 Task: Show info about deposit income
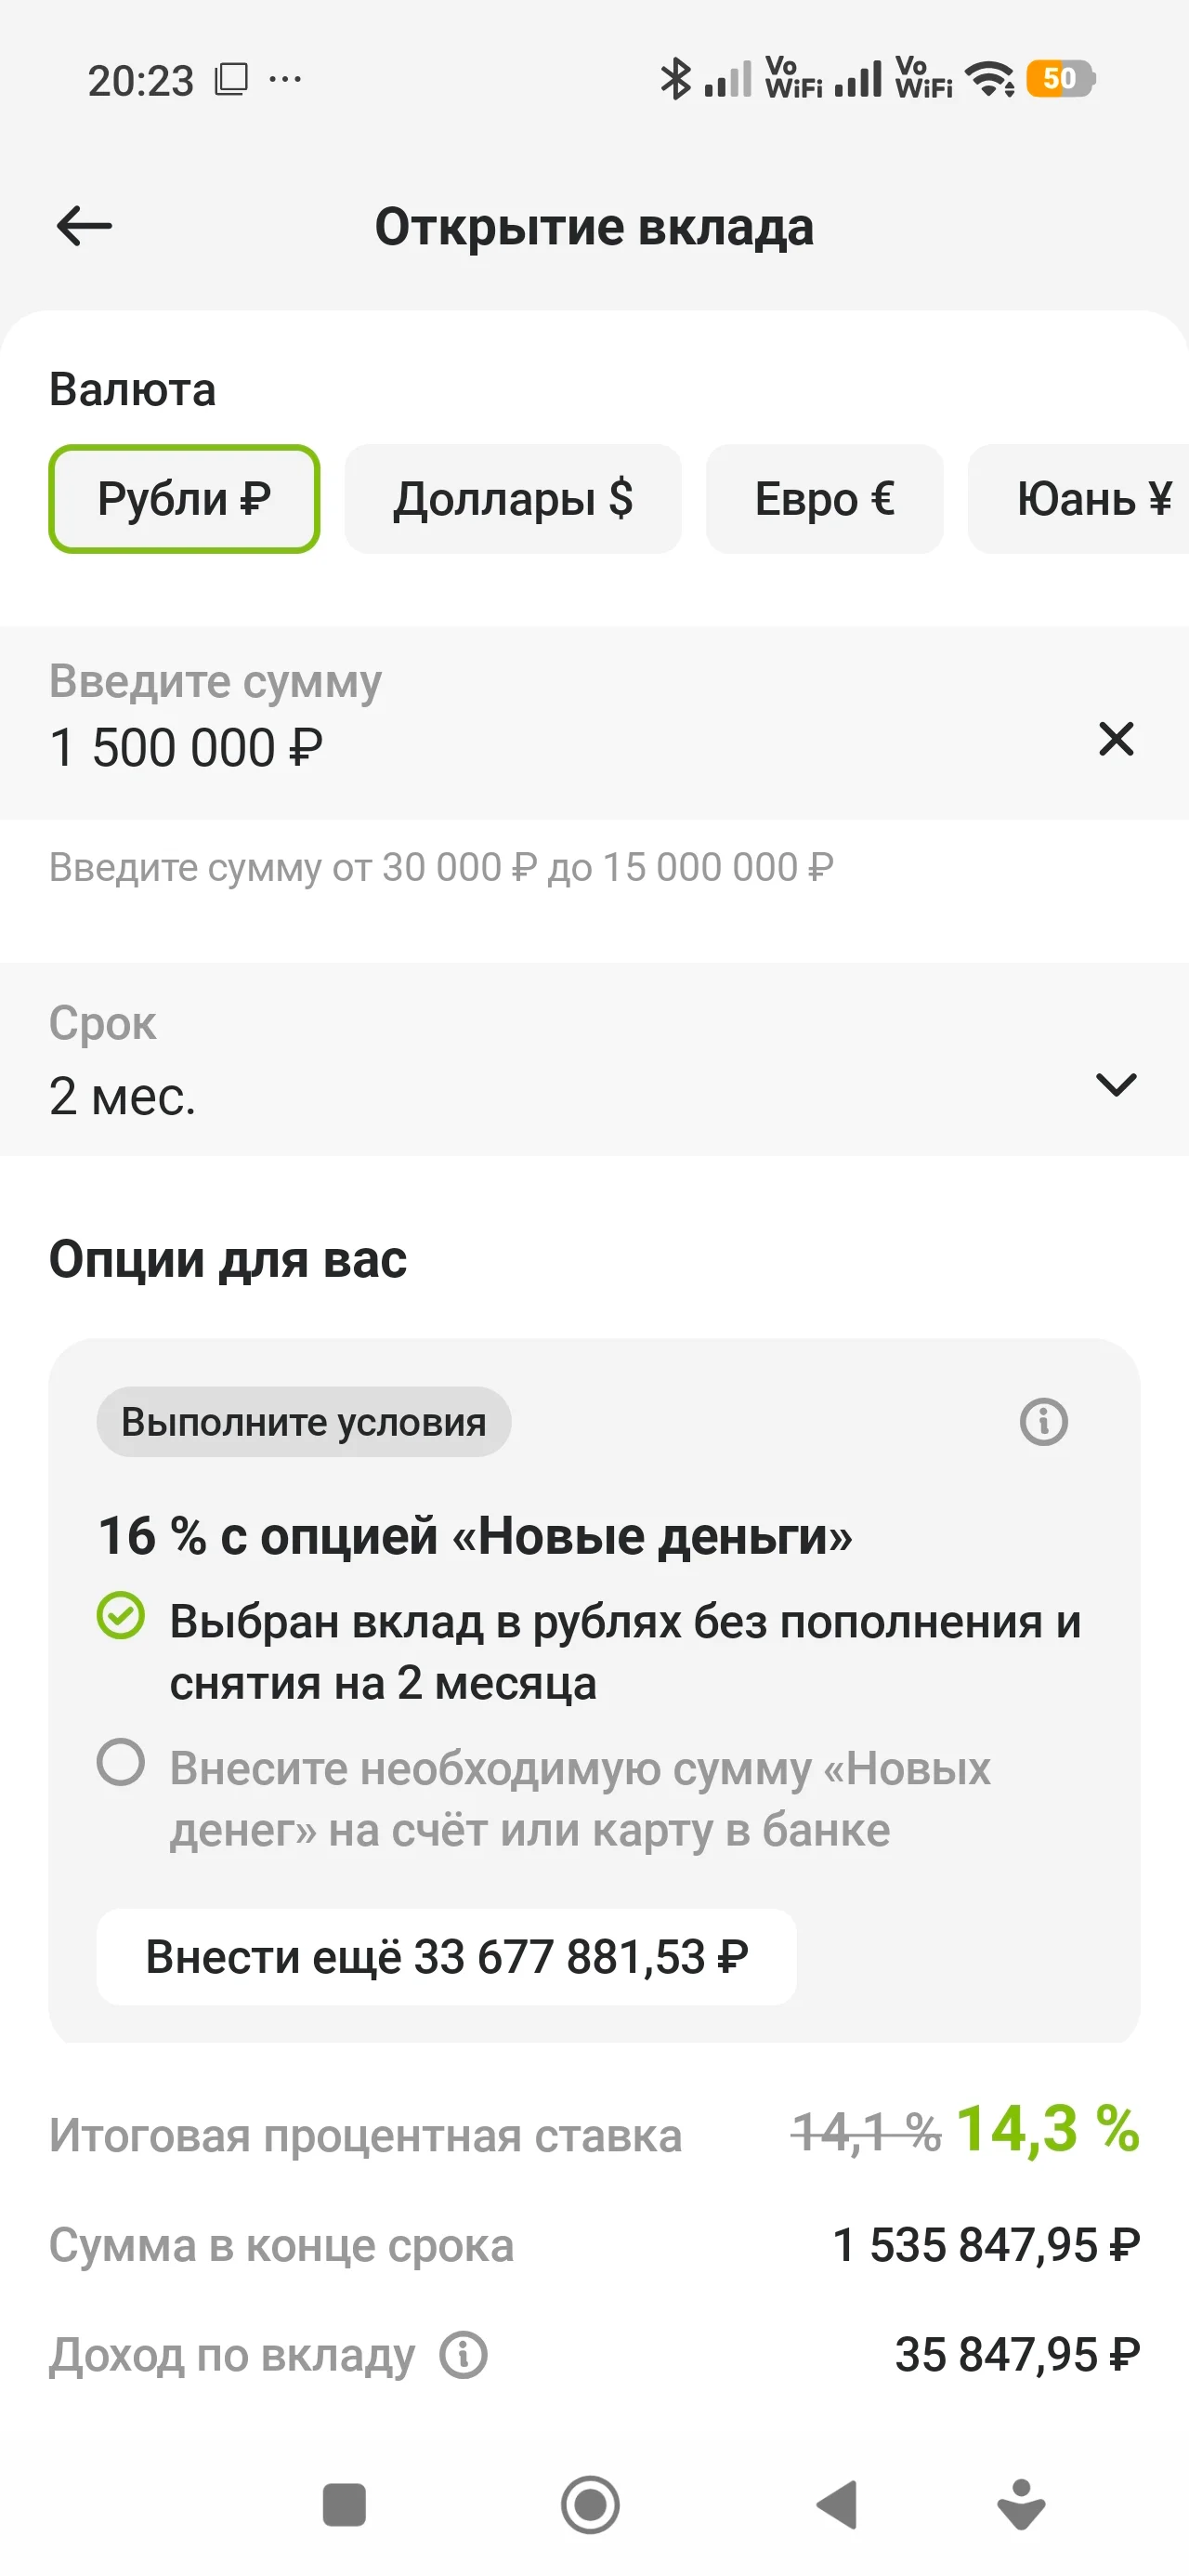pos(464,2354)
